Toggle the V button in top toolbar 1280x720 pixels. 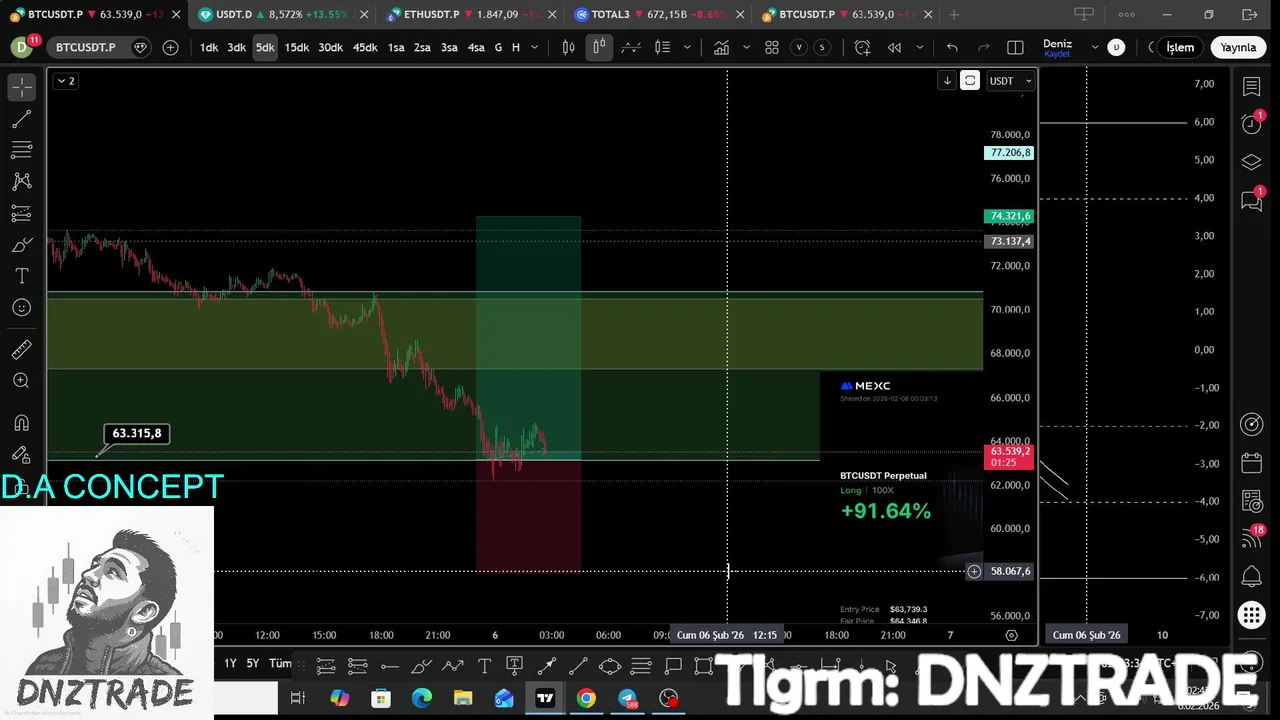click(x=799, y=48)
